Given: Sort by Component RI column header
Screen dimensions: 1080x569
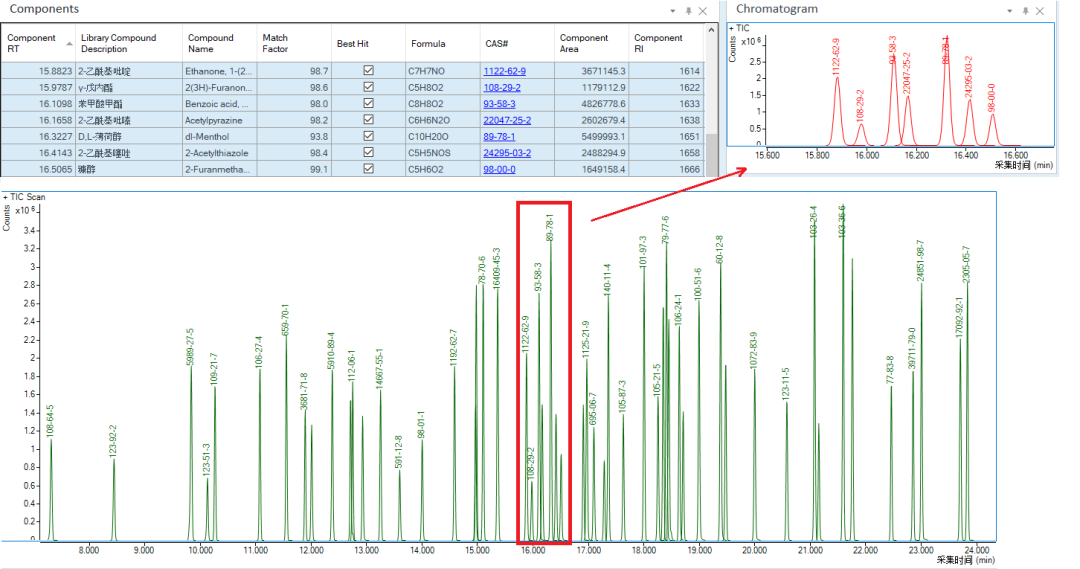Looking at the screenshot, I should 666,43.
